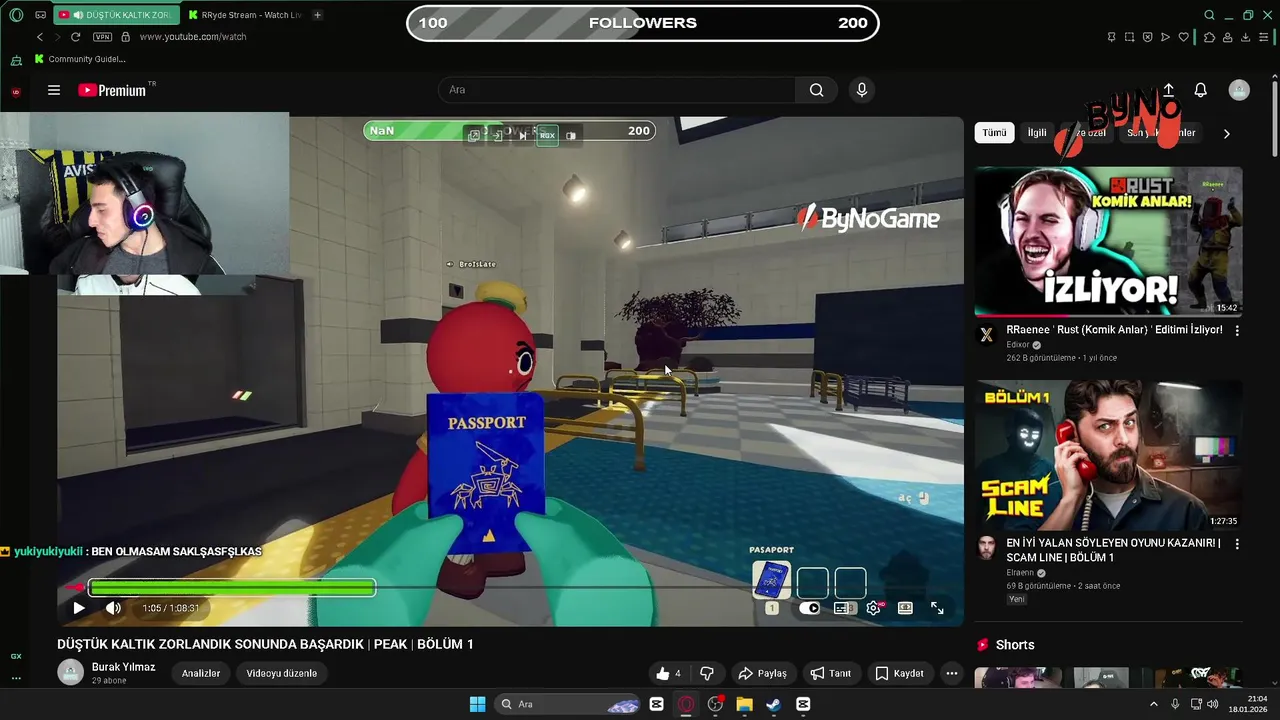Show hidden system tray icons

click(1153, 704)
